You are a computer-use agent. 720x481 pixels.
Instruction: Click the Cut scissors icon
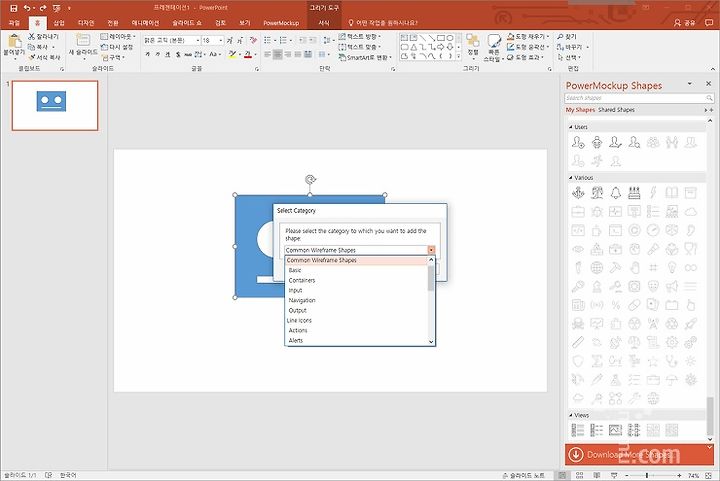pos(31,36)
